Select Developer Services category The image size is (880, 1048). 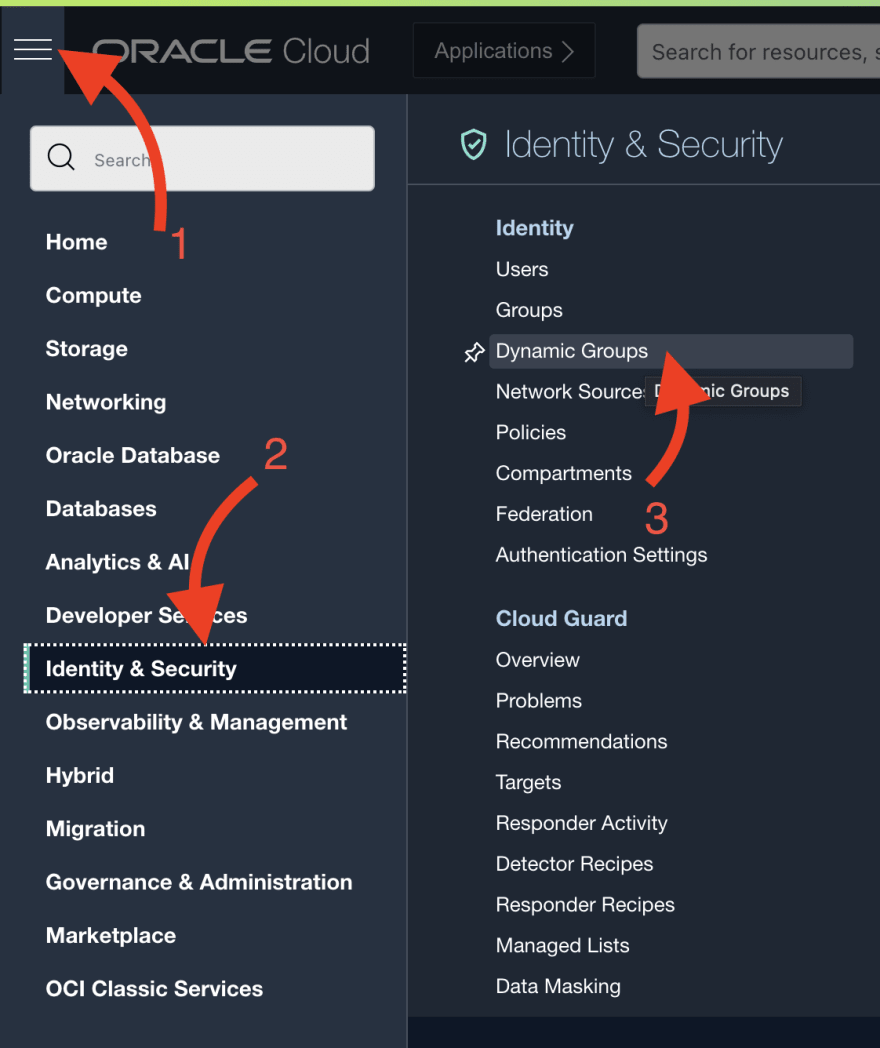click(146, 616)
